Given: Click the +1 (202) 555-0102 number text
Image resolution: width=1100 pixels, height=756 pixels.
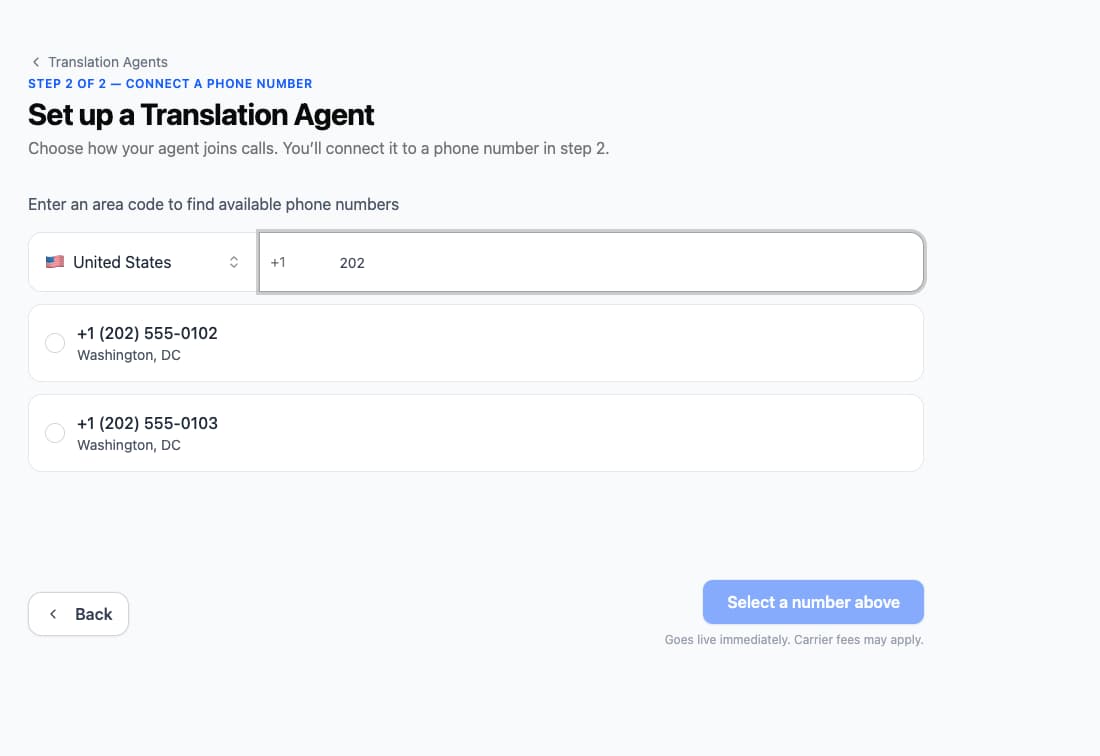Looking at the screenshot, I should (147, 333).
